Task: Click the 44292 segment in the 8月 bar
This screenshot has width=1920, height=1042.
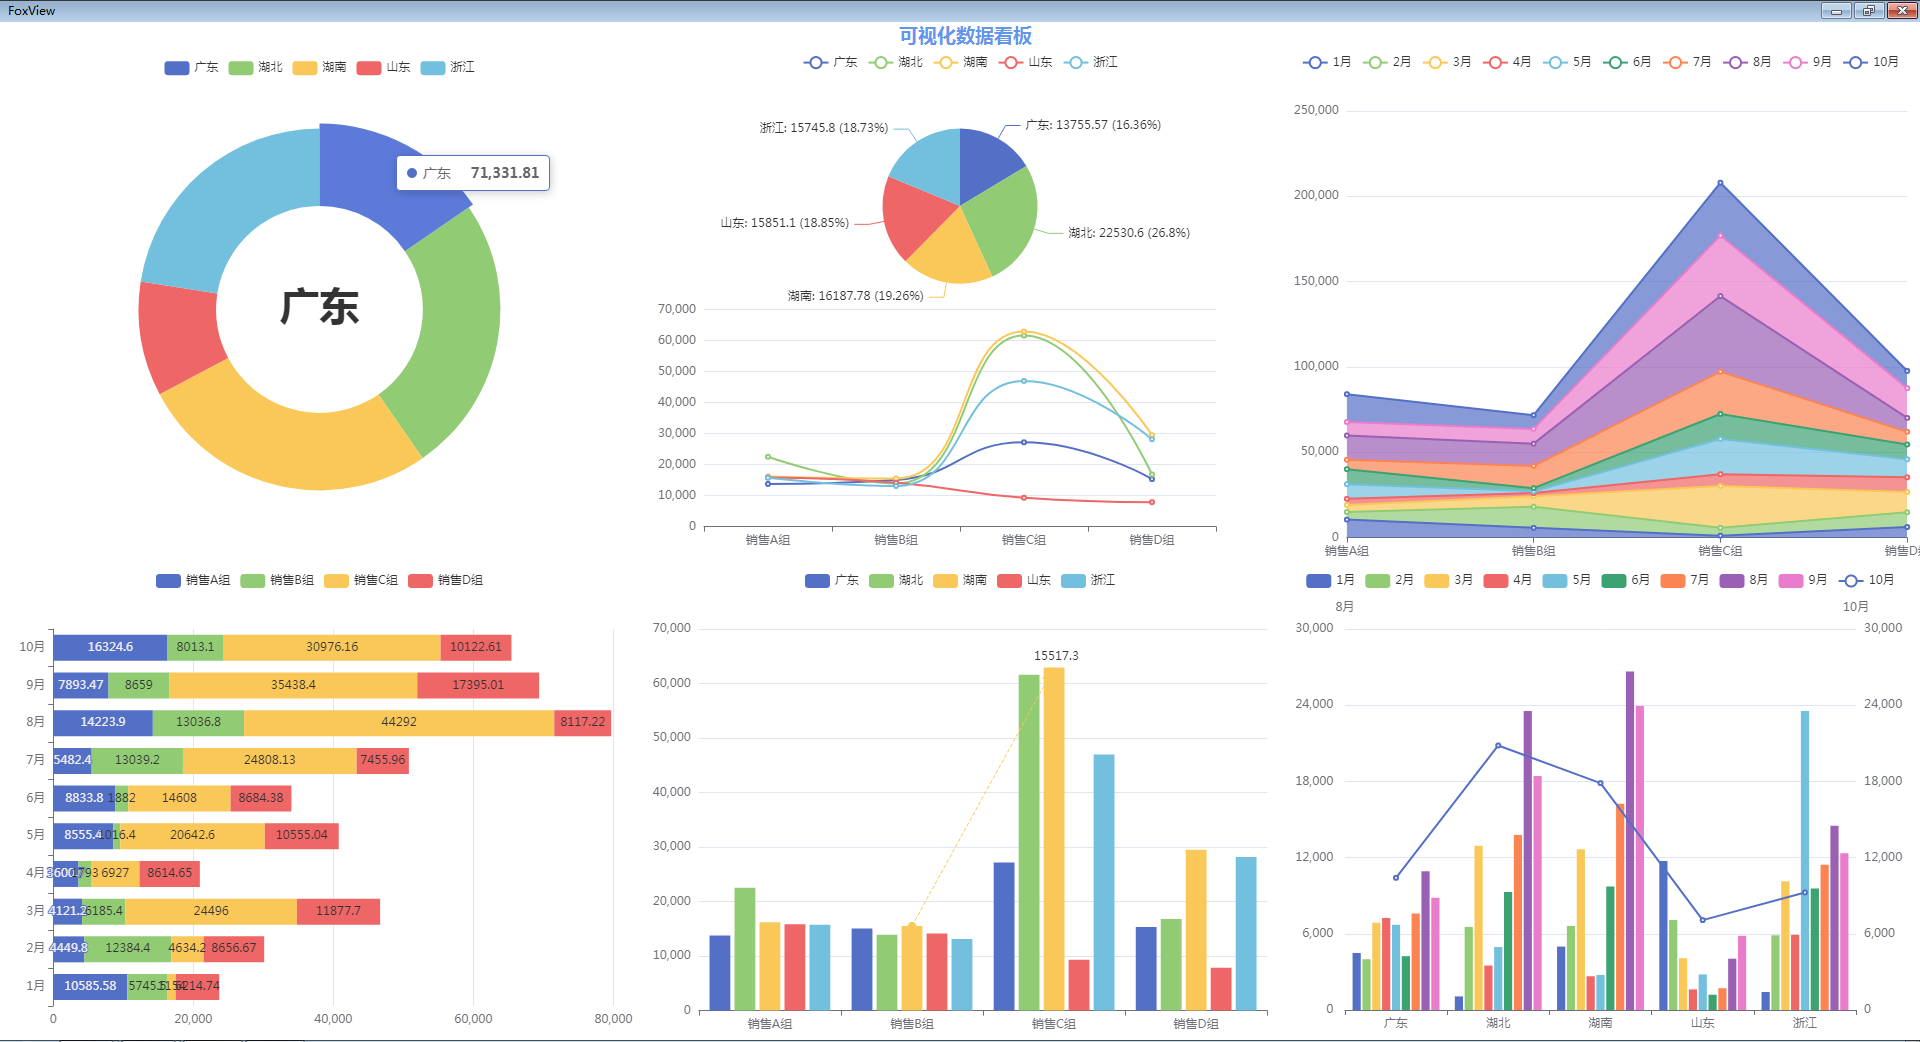Action: [398, 722]
